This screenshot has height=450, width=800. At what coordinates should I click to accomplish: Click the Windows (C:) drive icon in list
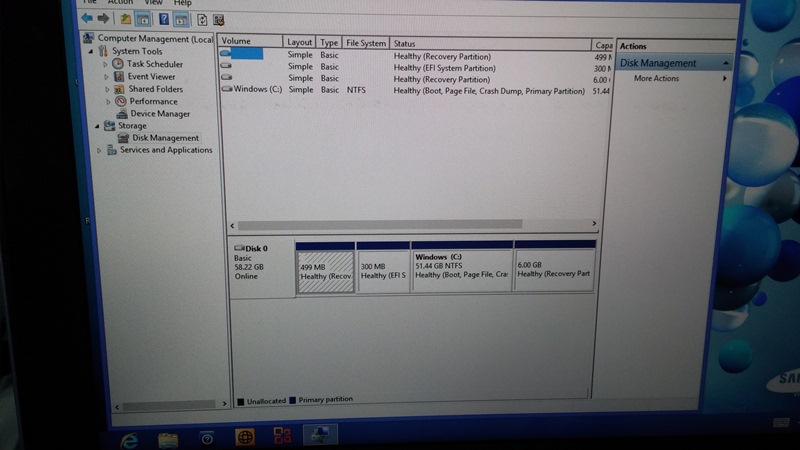227,89
